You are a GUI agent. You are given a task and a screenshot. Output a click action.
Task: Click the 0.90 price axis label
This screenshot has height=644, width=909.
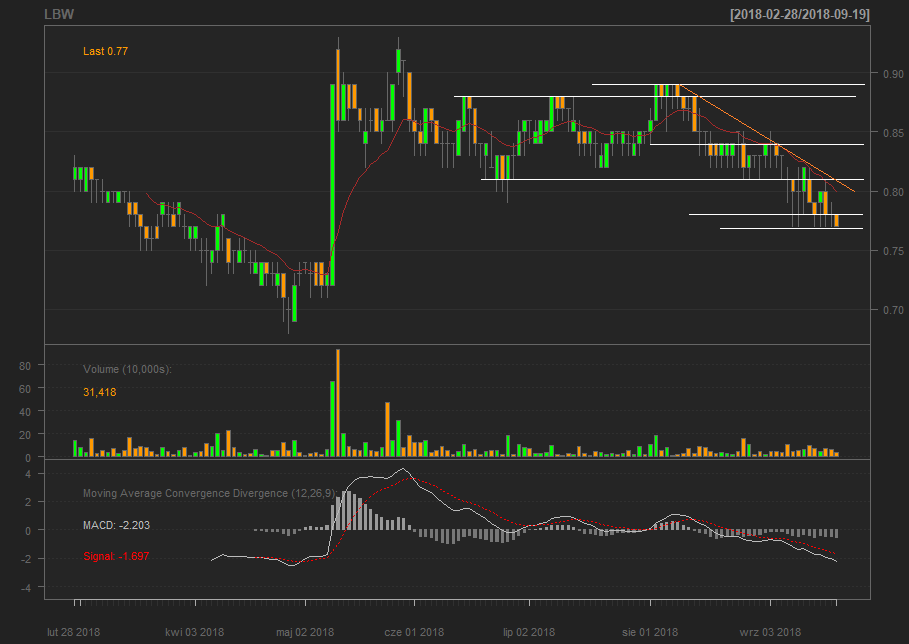click(893, 74)
